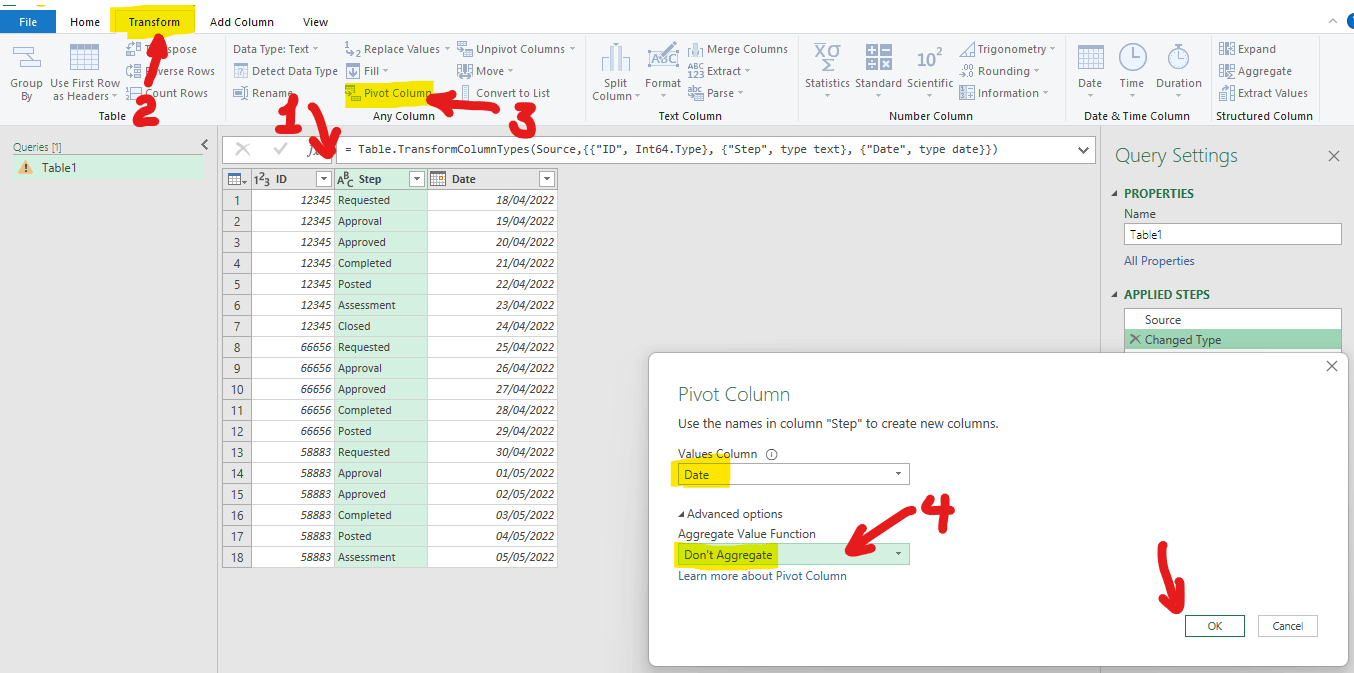Open the Step column filter dropdown
The width and height of the screenshot is (1354, 673).
[417, 179]
